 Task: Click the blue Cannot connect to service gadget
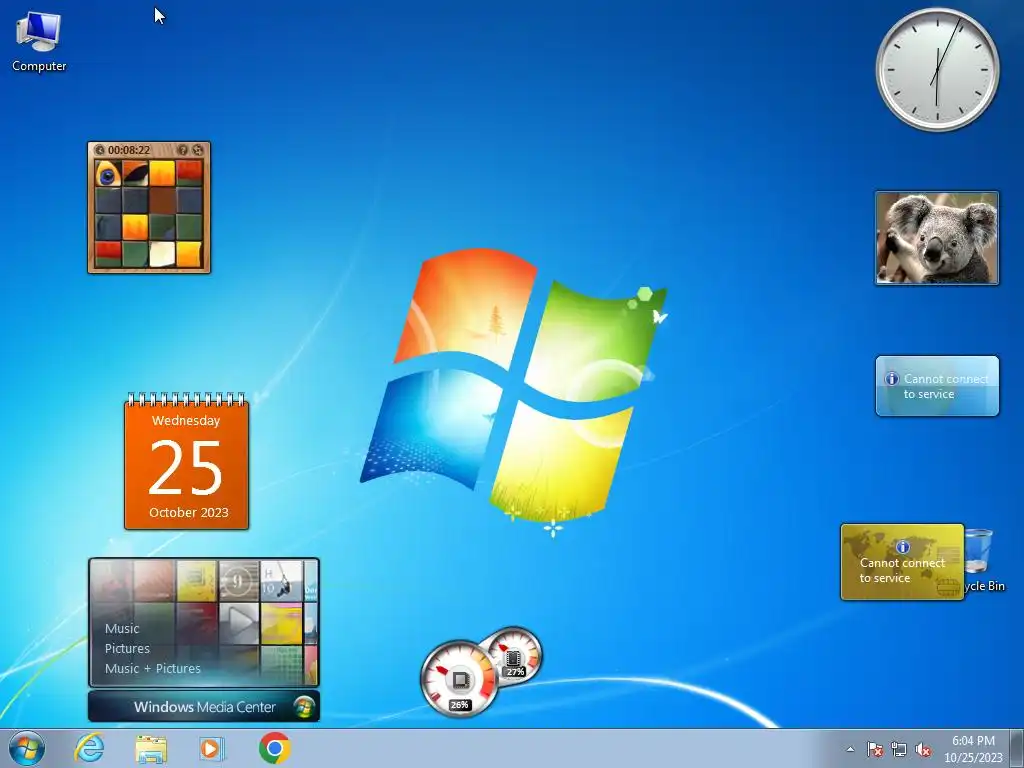pyautogui.click(x=937, y=386)
